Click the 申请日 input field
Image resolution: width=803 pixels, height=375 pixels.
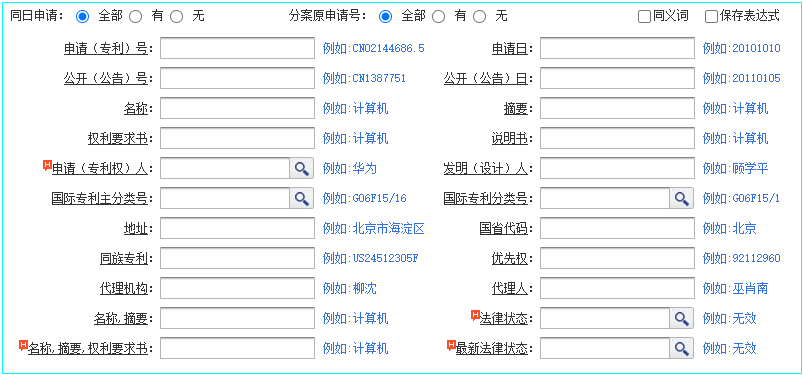coord(617,48)
